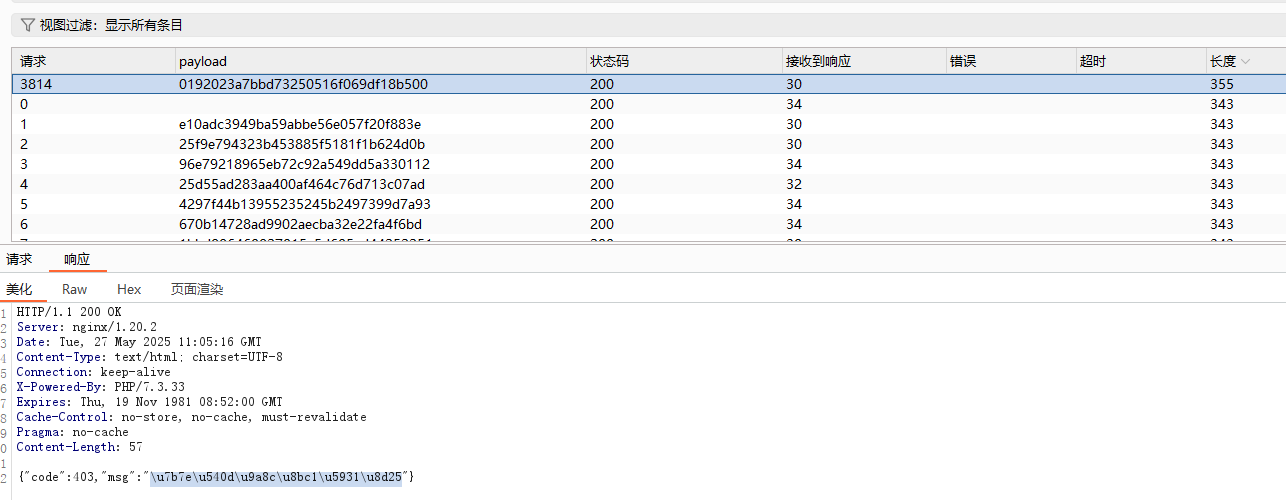
Task: Switch to the 请求 tab
Action: point(19,260)
